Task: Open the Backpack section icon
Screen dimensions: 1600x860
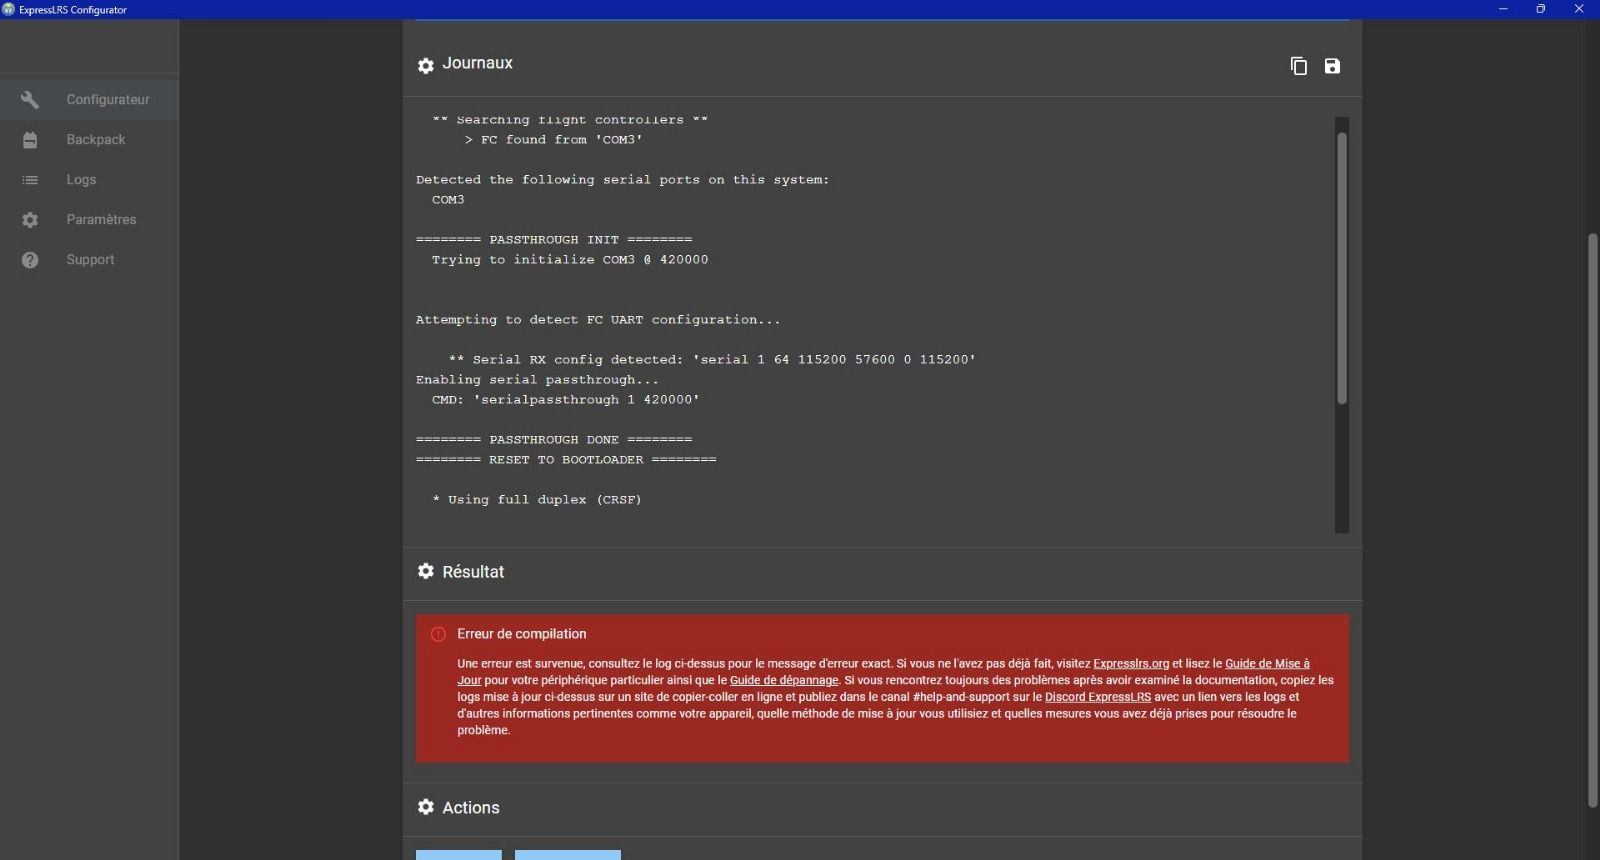Action: pos(30,140)
